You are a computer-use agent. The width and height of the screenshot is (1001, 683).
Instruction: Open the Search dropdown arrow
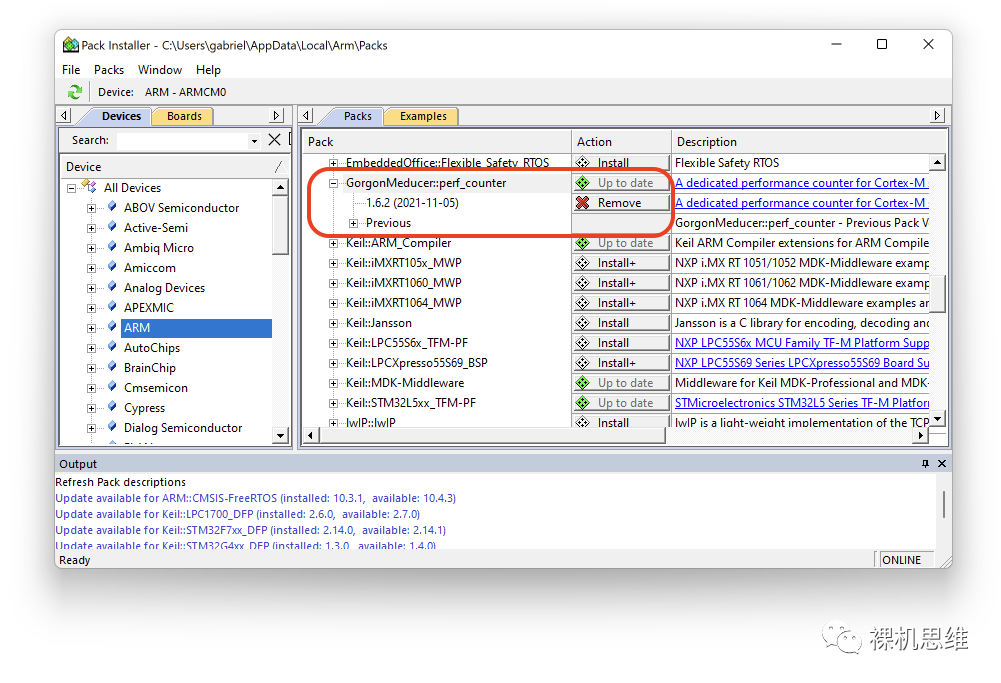pyautogui.click(x=254, y=141)
